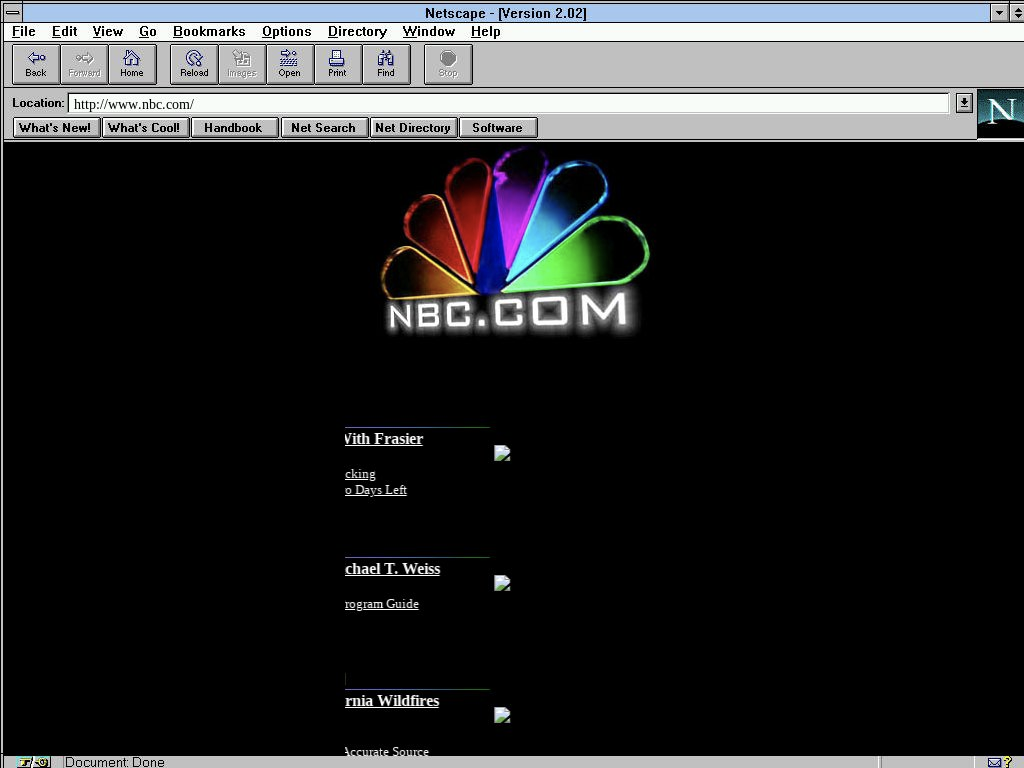Click the Find binoculars icon
1024x768 pixels.
click(385, 64)
